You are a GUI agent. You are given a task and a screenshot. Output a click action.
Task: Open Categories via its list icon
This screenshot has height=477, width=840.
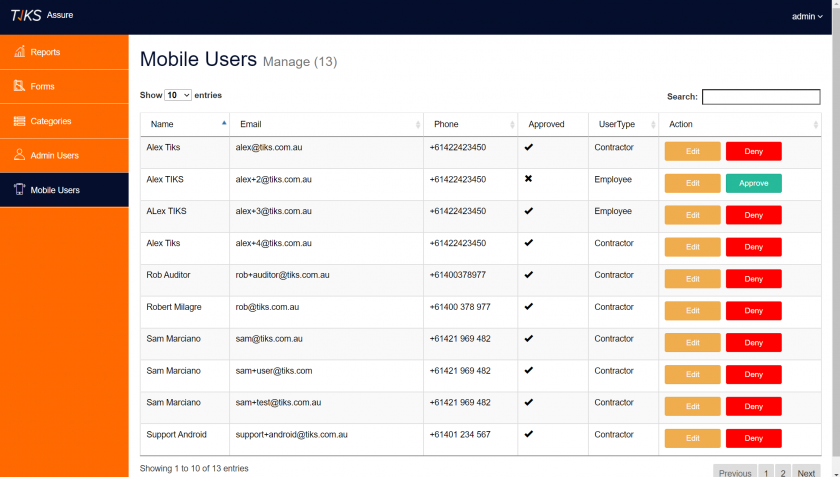tap(19, 121)
